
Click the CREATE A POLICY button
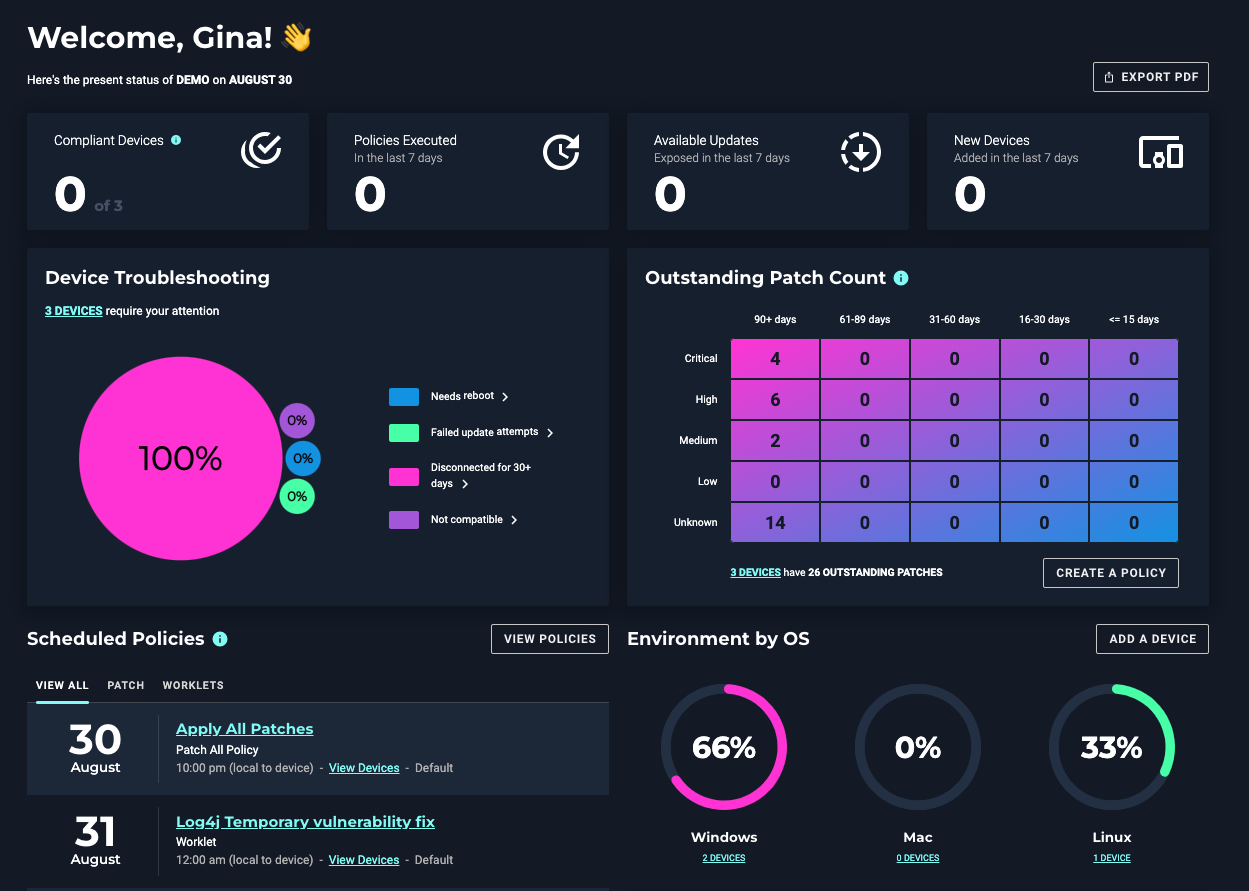(x=1110, y=572)
